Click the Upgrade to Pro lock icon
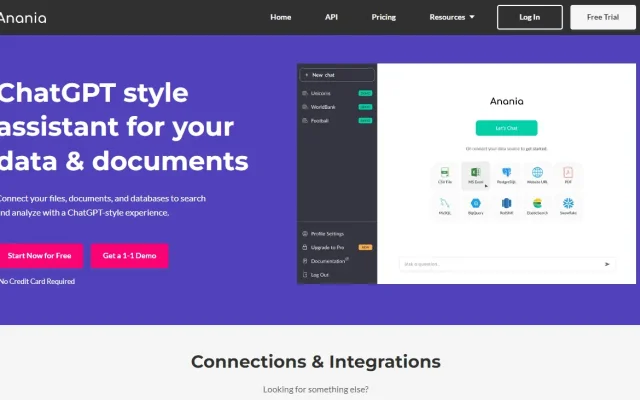This screenshot has height=400, width=640. 304,247
